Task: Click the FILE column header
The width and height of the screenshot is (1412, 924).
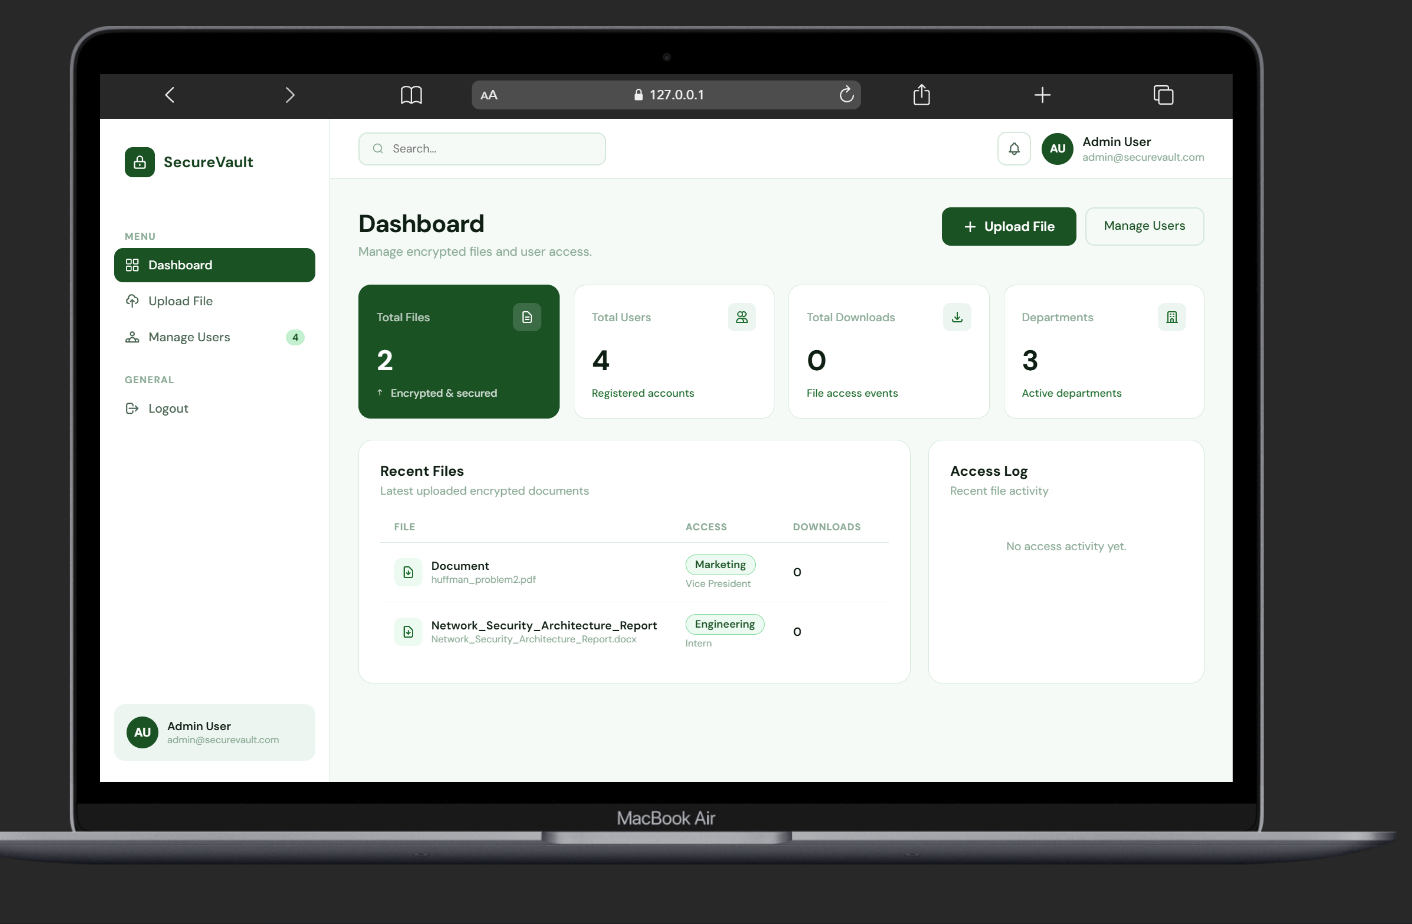Action: (x=404, y=527)
